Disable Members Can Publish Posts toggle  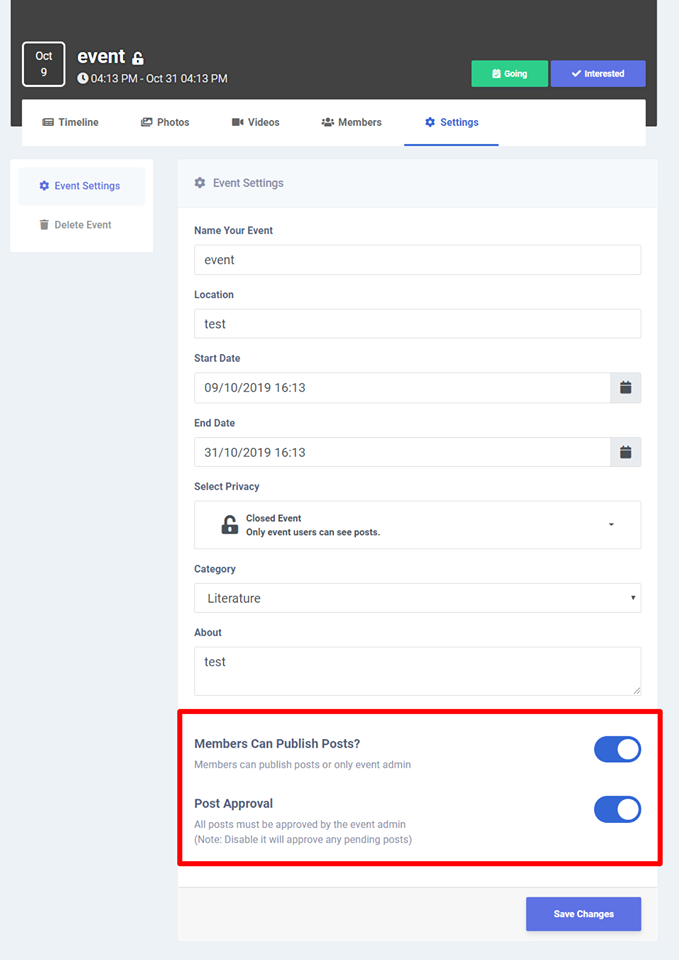click(x=617, y=749)
